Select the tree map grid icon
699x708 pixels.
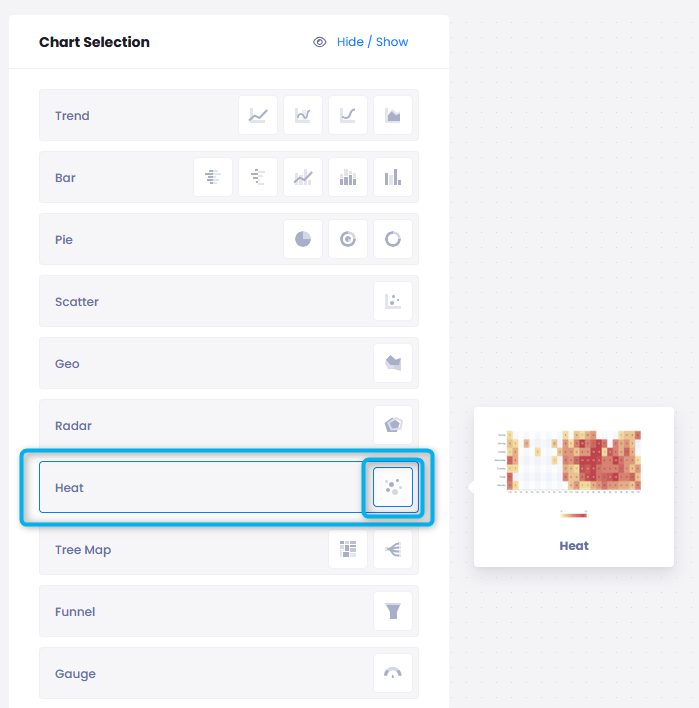coord(348,550)
